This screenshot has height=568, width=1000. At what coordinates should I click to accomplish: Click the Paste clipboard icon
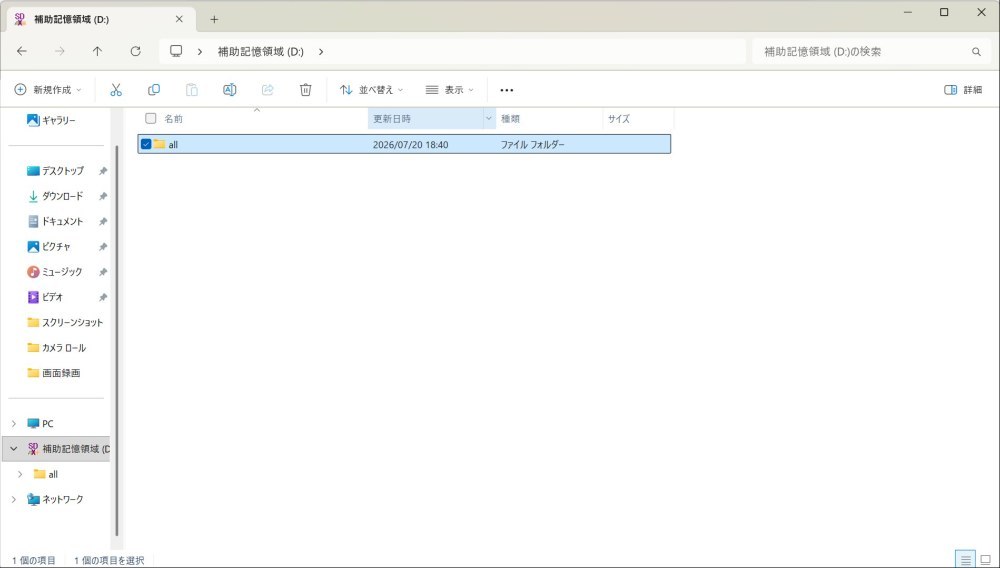click(191, 90)
